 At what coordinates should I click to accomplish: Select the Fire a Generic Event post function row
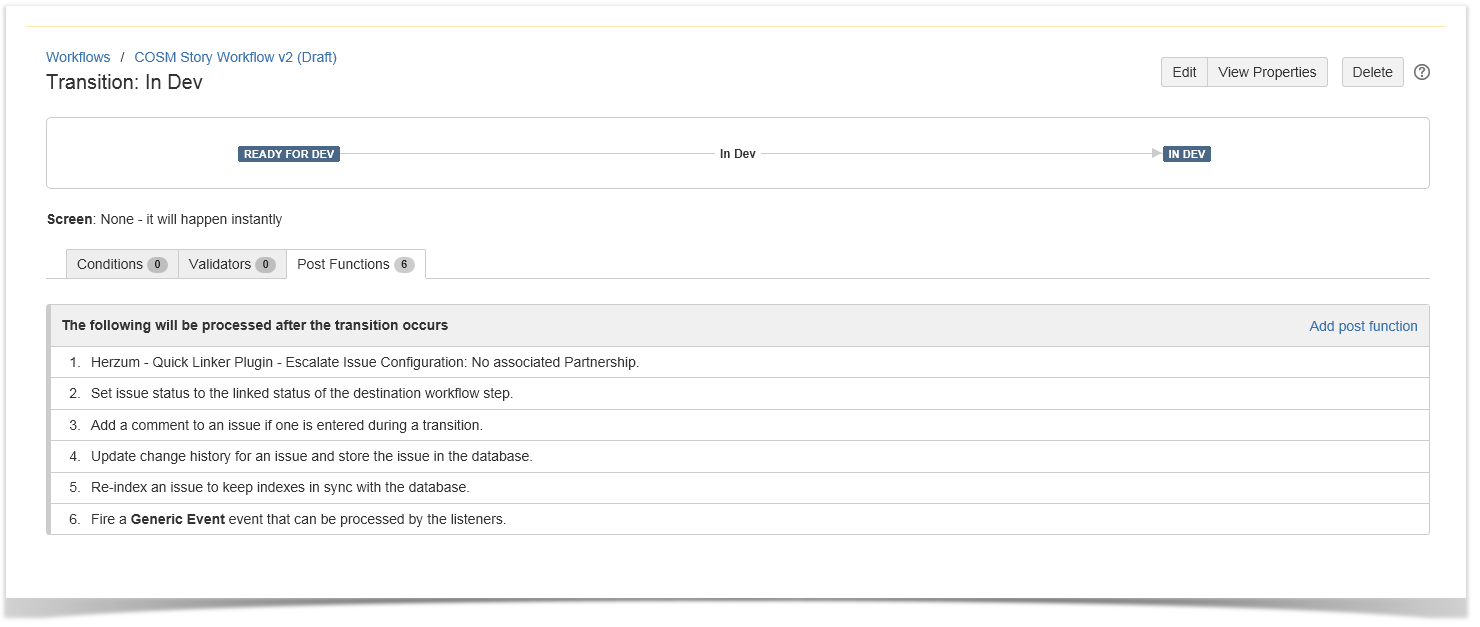click(x=298, y=519)
